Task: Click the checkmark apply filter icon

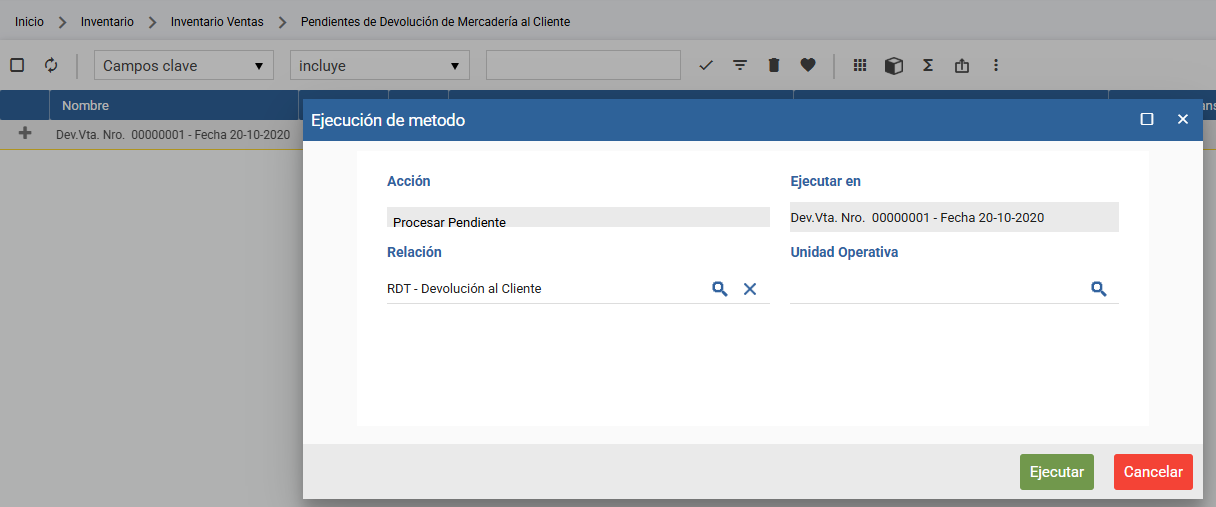Action: 706,65
